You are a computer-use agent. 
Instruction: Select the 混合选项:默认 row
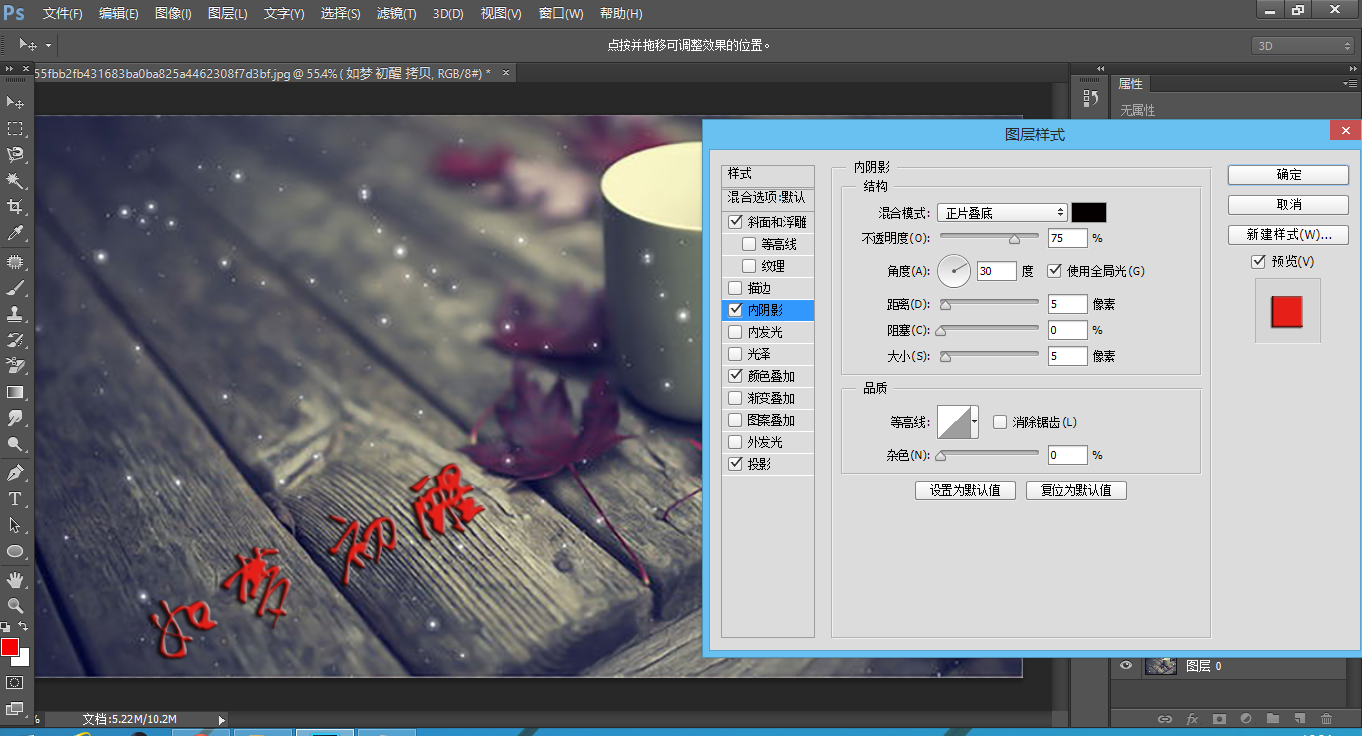tap(768, 198)
